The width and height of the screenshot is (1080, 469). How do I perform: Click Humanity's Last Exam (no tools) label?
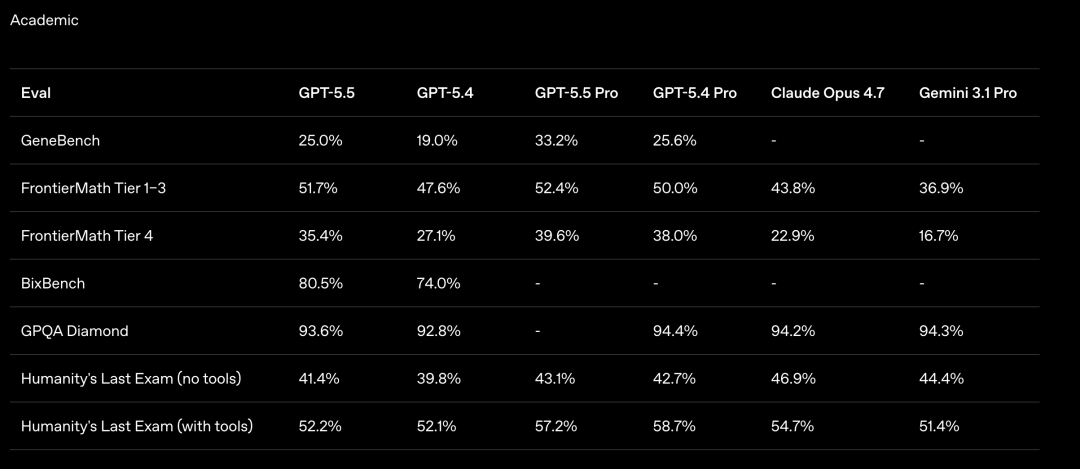click(x=131, y=378)
